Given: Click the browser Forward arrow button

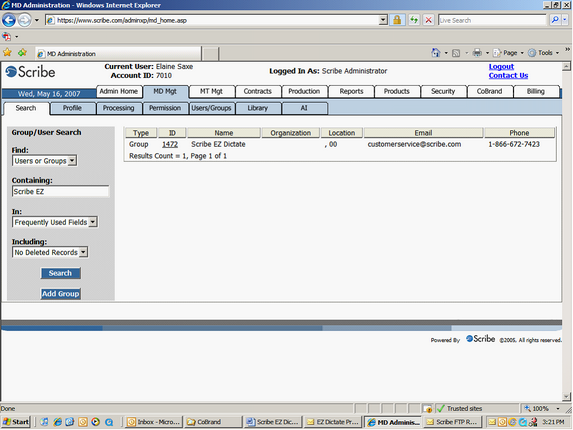Looking at the screenshot, I should (24, 20).
